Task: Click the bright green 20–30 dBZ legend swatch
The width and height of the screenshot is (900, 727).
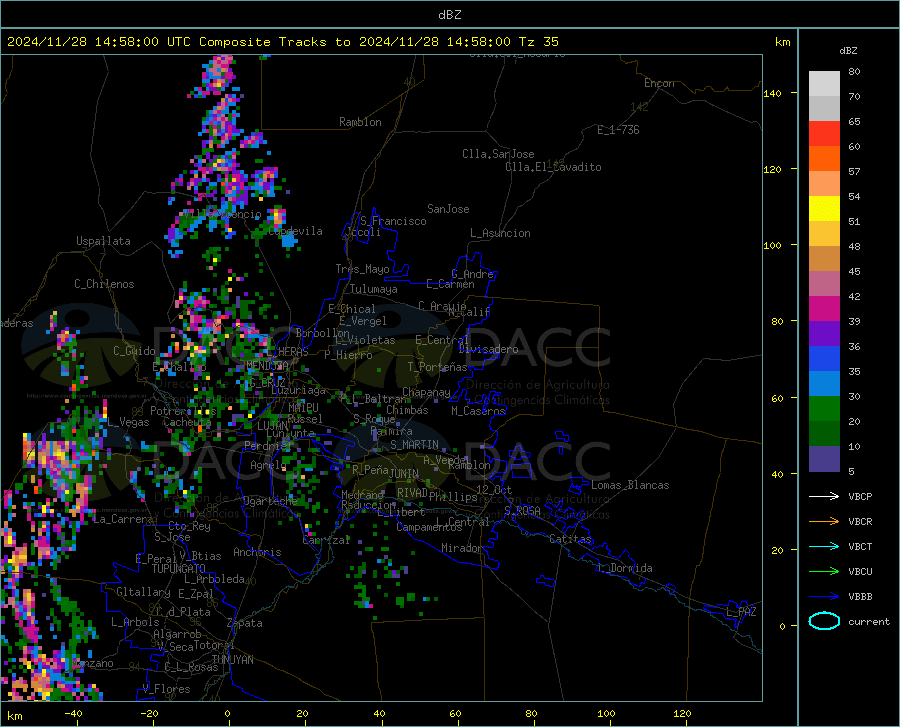Action: (x=824, y=409)
